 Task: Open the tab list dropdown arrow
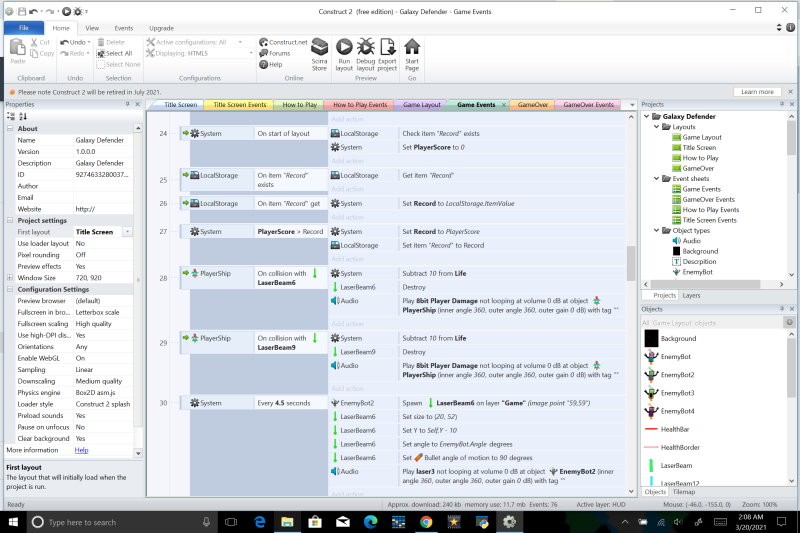pos(632,105)
